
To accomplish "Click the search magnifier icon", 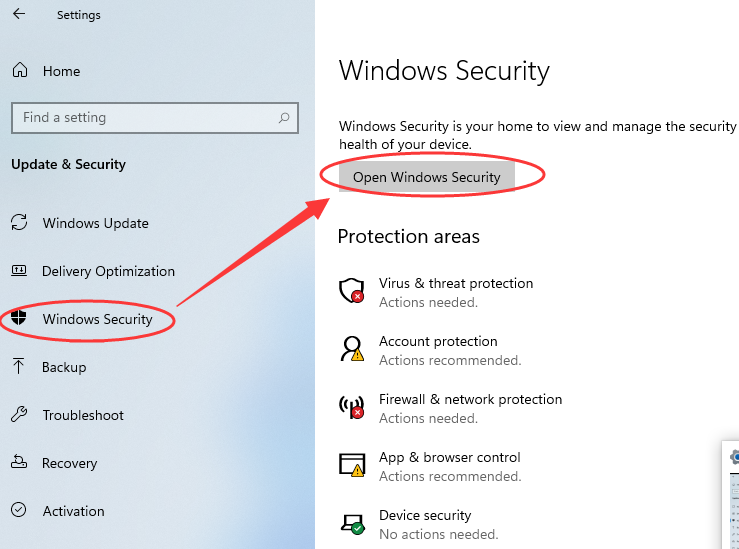I will click(284, 118).
